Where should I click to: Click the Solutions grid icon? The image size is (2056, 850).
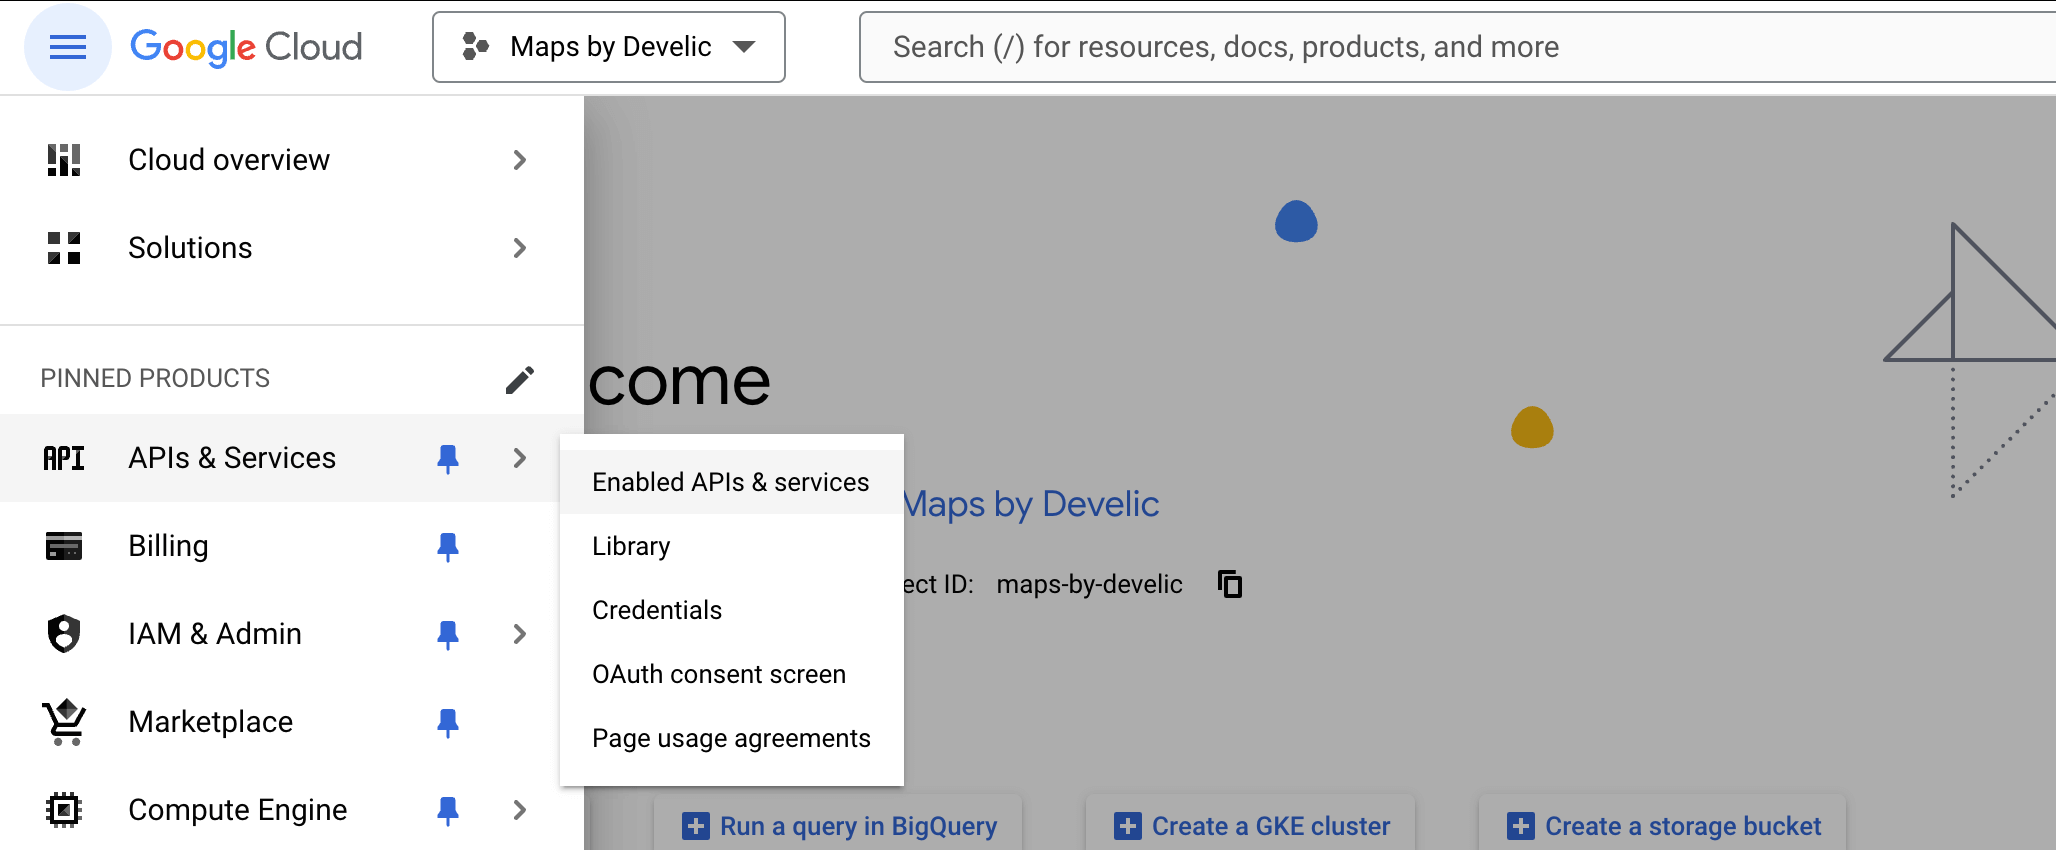(x=64, y=248)
